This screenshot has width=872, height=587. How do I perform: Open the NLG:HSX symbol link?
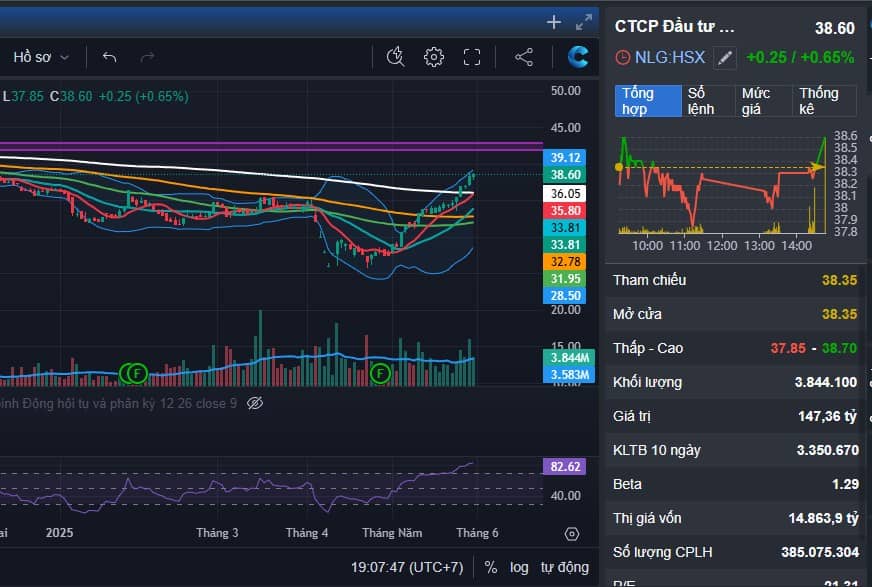670,57
